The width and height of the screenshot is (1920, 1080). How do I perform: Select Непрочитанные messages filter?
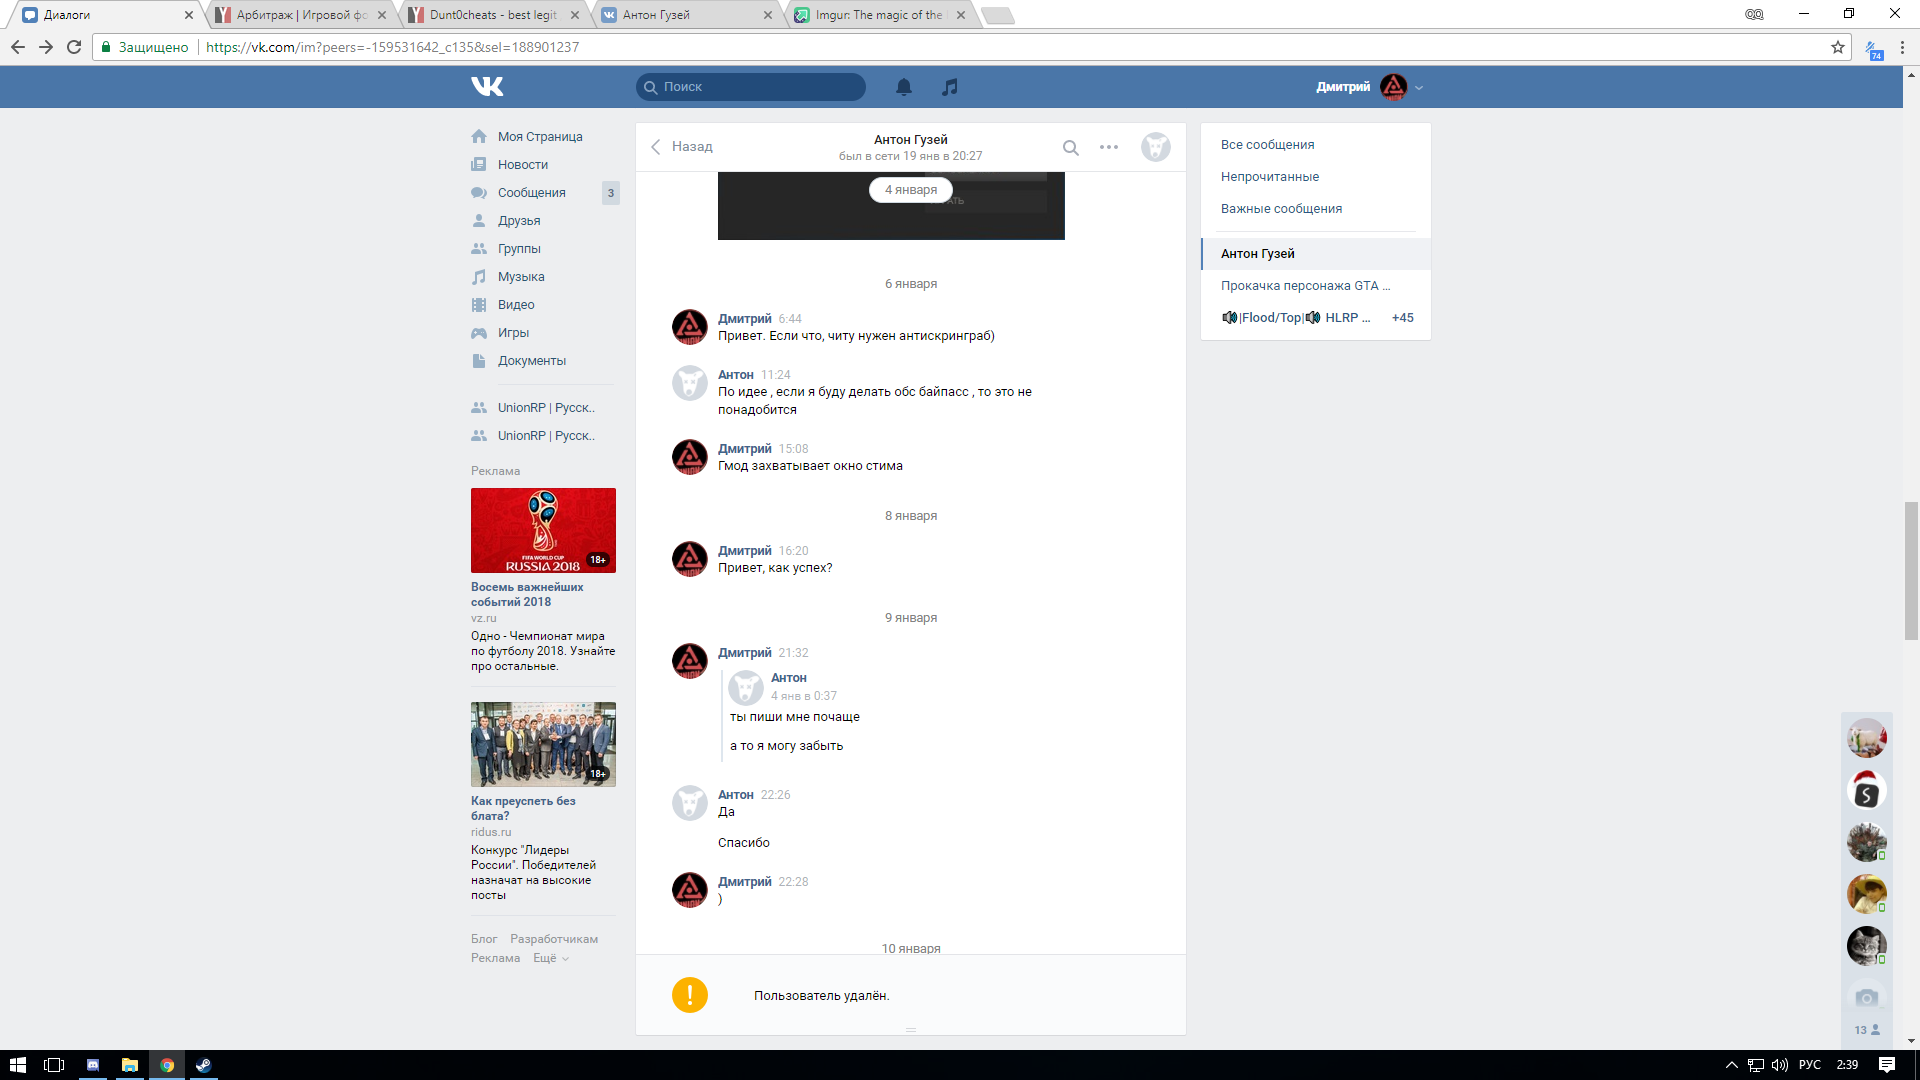(1269, 177)
